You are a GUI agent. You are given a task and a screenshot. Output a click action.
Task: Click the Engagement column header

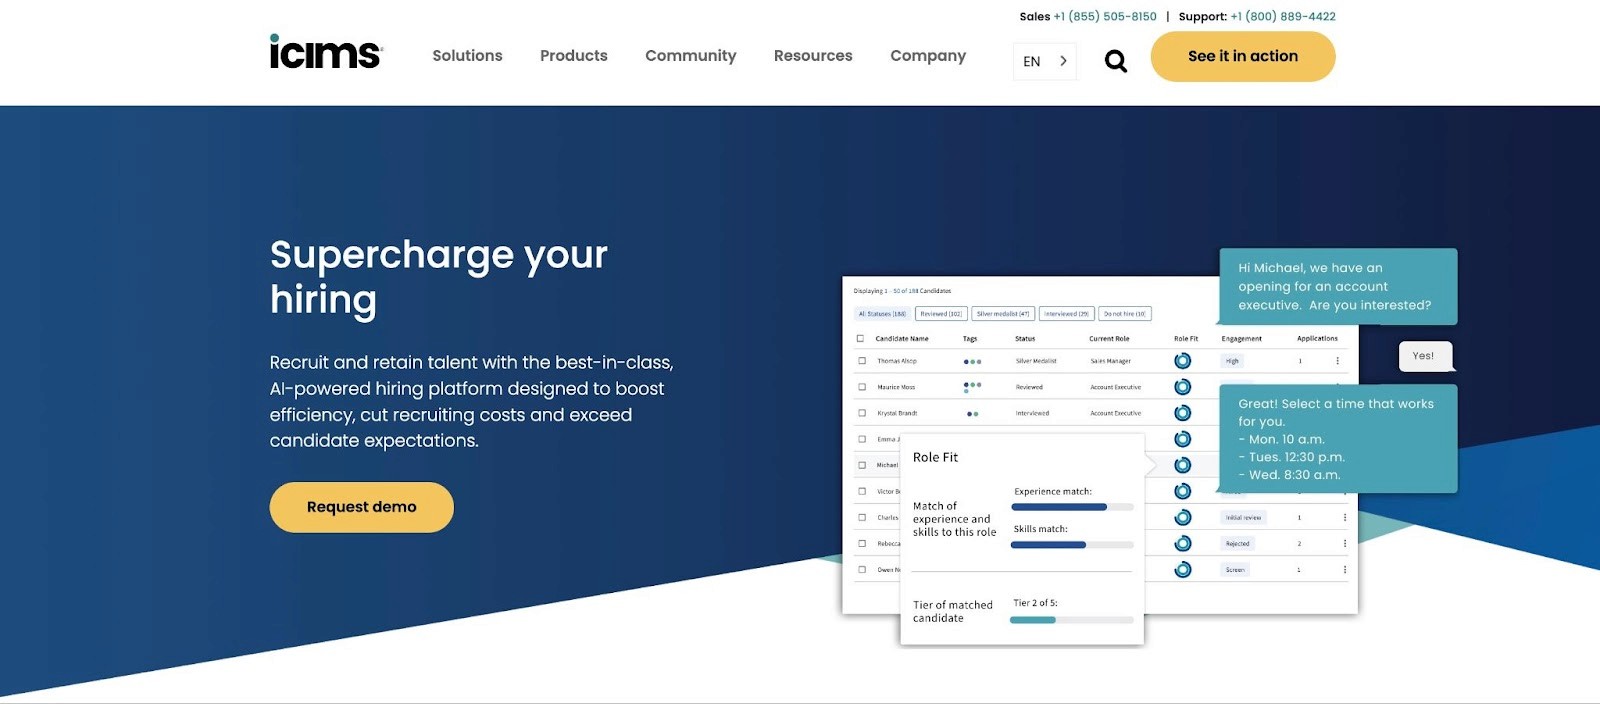tap(1242, 339)
